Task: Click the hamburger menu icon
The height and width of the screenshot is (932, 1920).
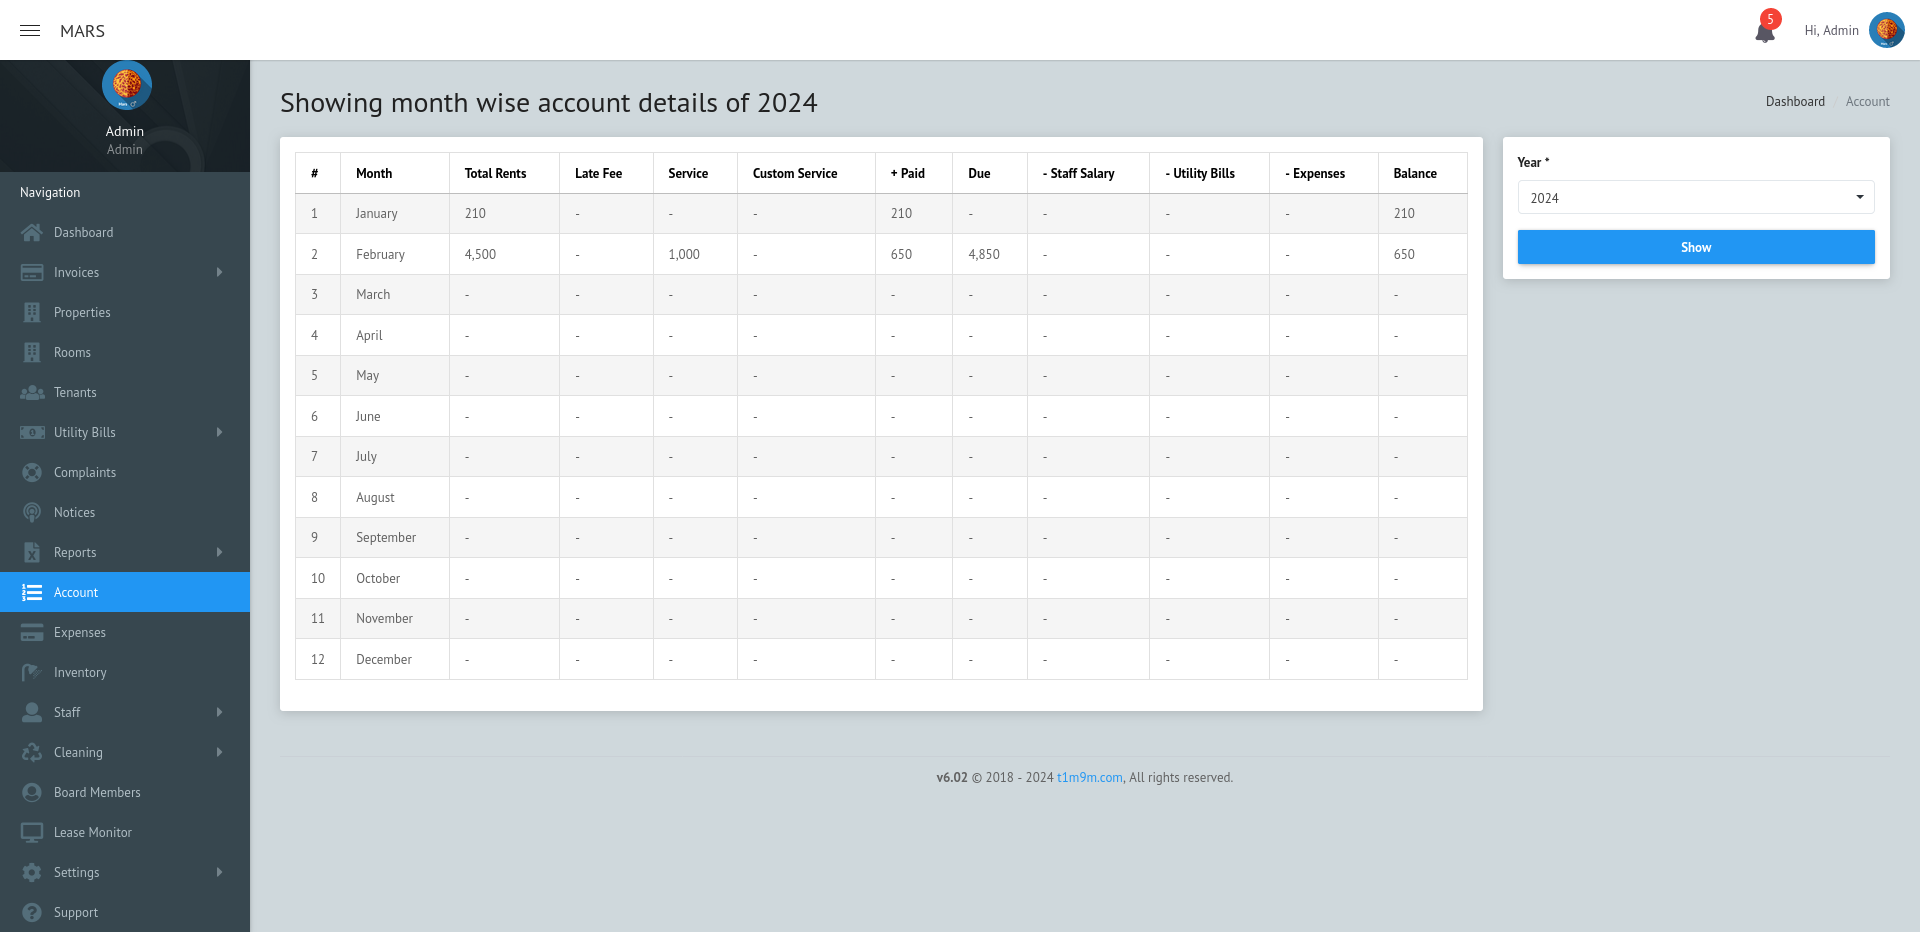Action: (x=30, y=31)
